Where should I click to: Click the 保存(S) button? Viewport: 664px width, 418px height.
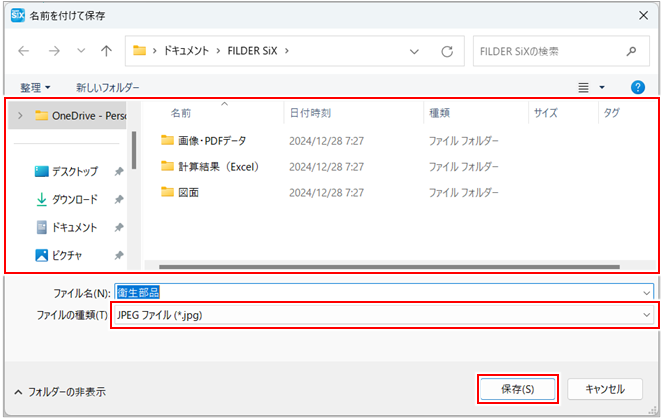tap(515, 388)
